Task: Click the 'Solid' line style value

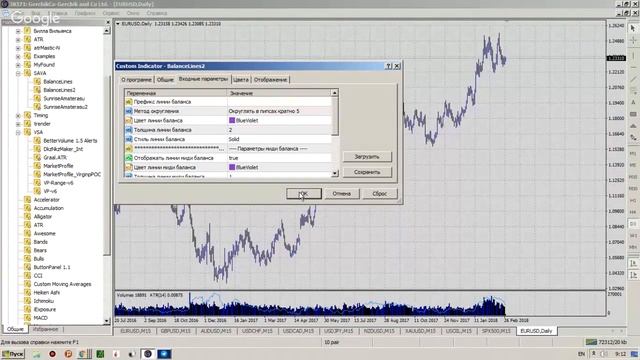Action: 234,139
